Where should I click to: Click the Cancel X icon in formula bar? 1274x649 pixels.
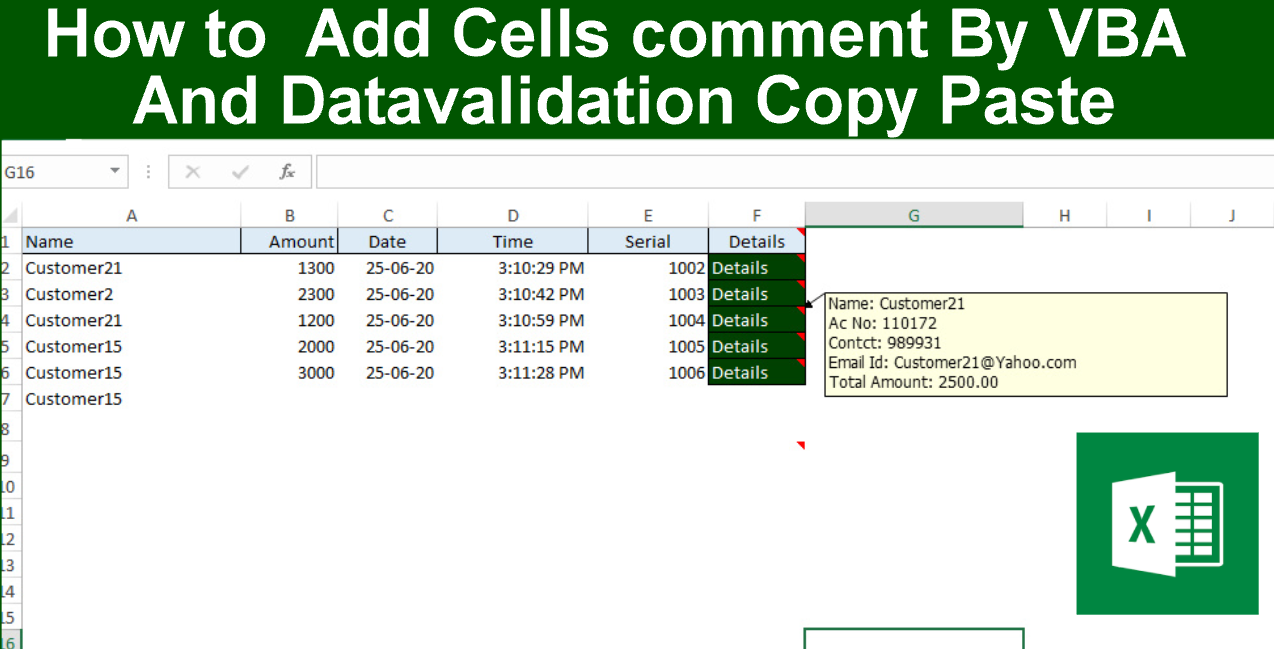(x=192, y=171)
